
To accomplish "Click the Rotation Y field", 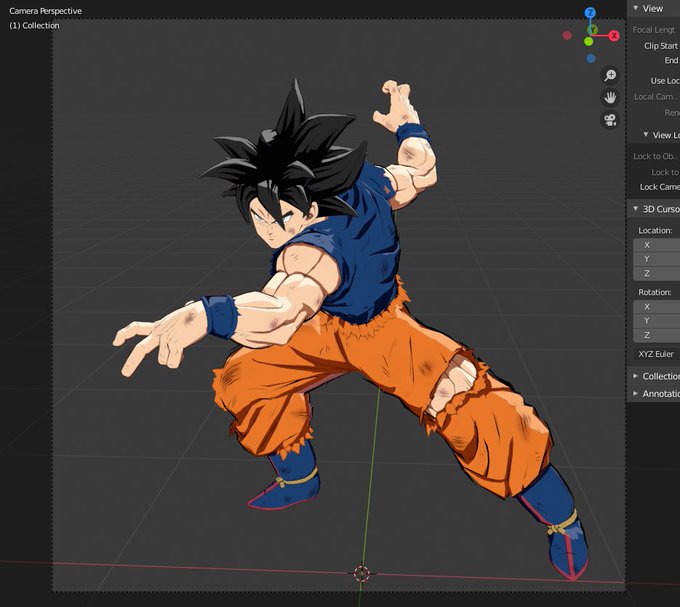I will [x=657, y=320].
